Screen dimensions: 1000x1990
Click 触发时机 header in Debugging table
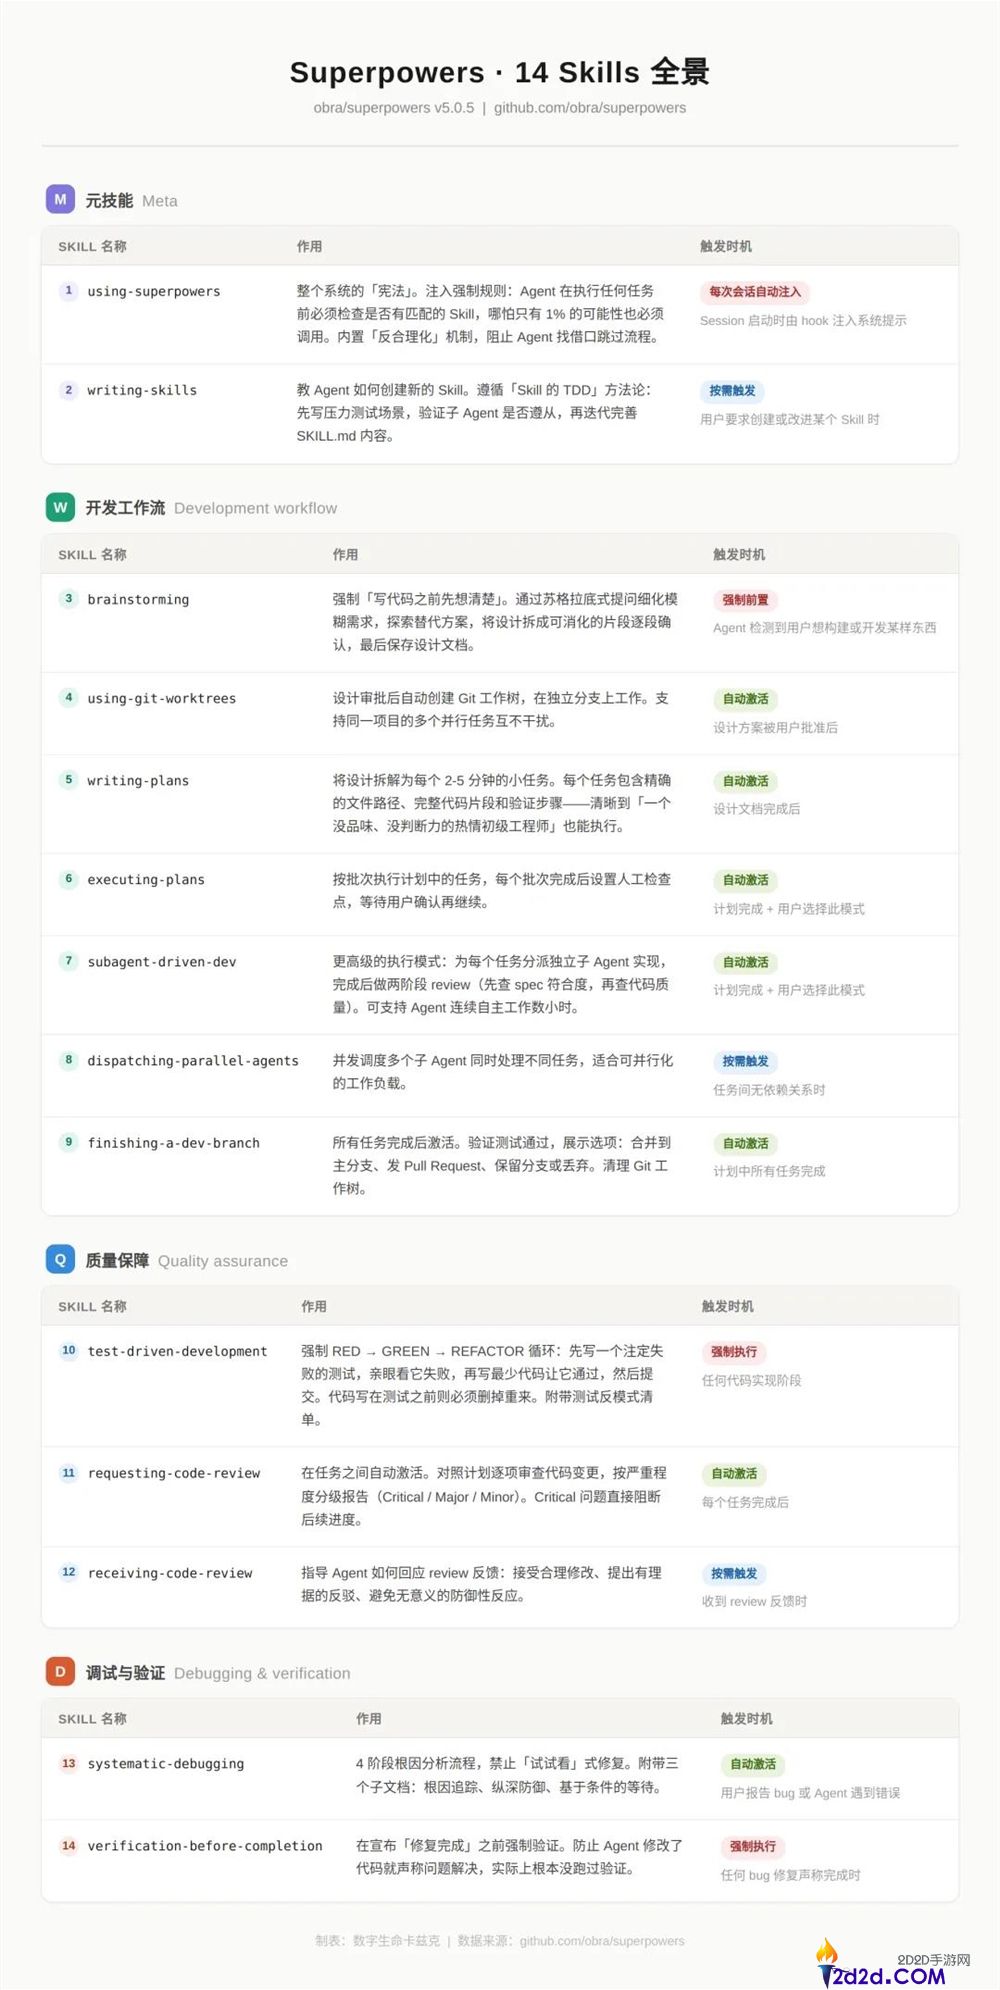pos(746,1718)
